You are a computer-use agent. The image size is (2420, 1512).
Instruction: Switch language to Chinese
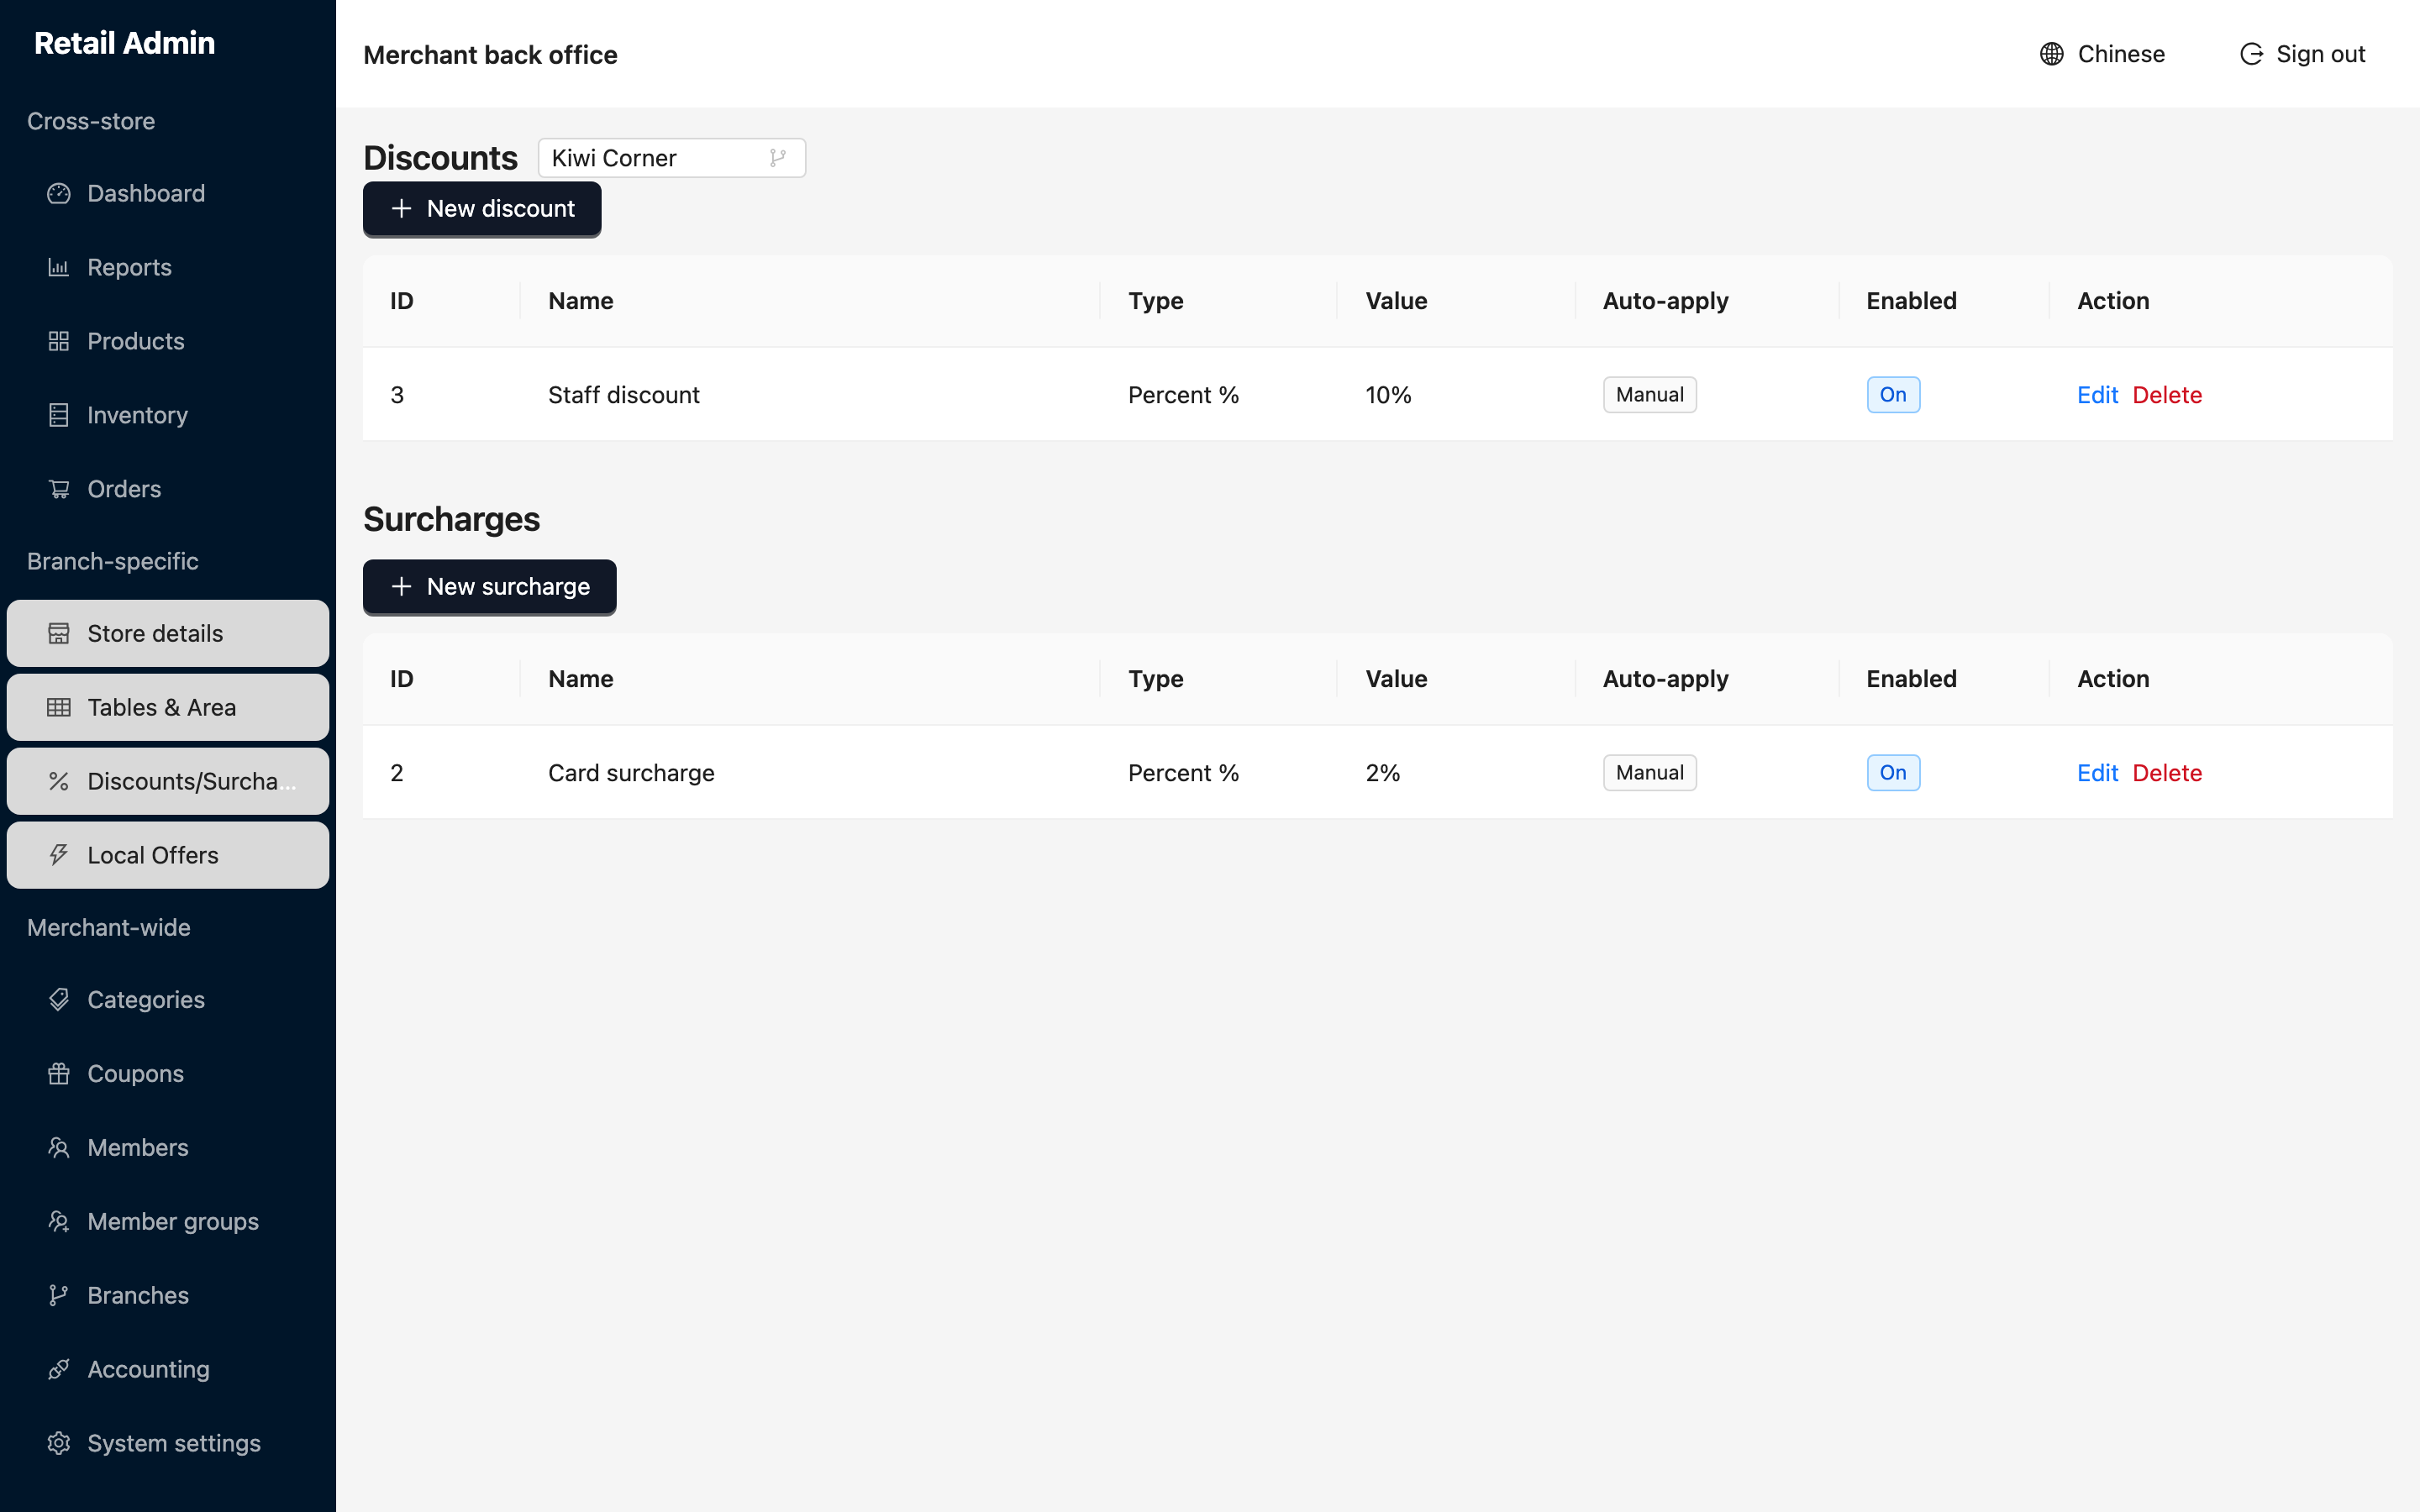pyautogui.click(x=2102, y=54)
